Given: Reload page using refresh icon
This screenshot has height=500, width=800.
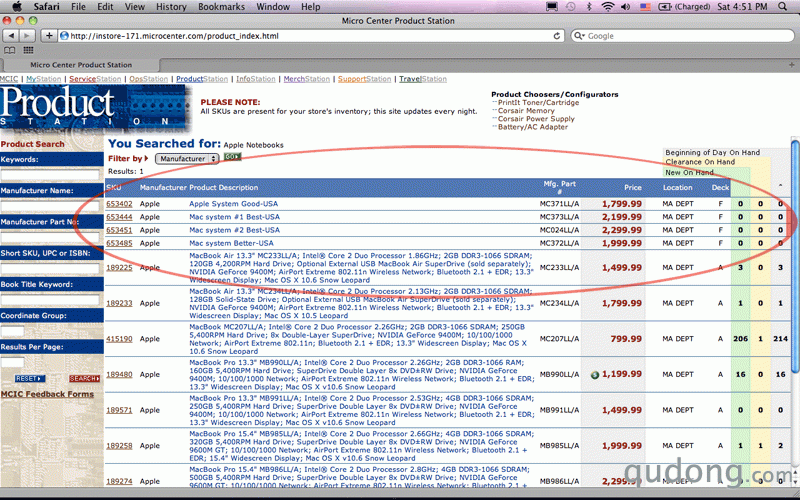Looking at the screenshot, I should 557,36.
